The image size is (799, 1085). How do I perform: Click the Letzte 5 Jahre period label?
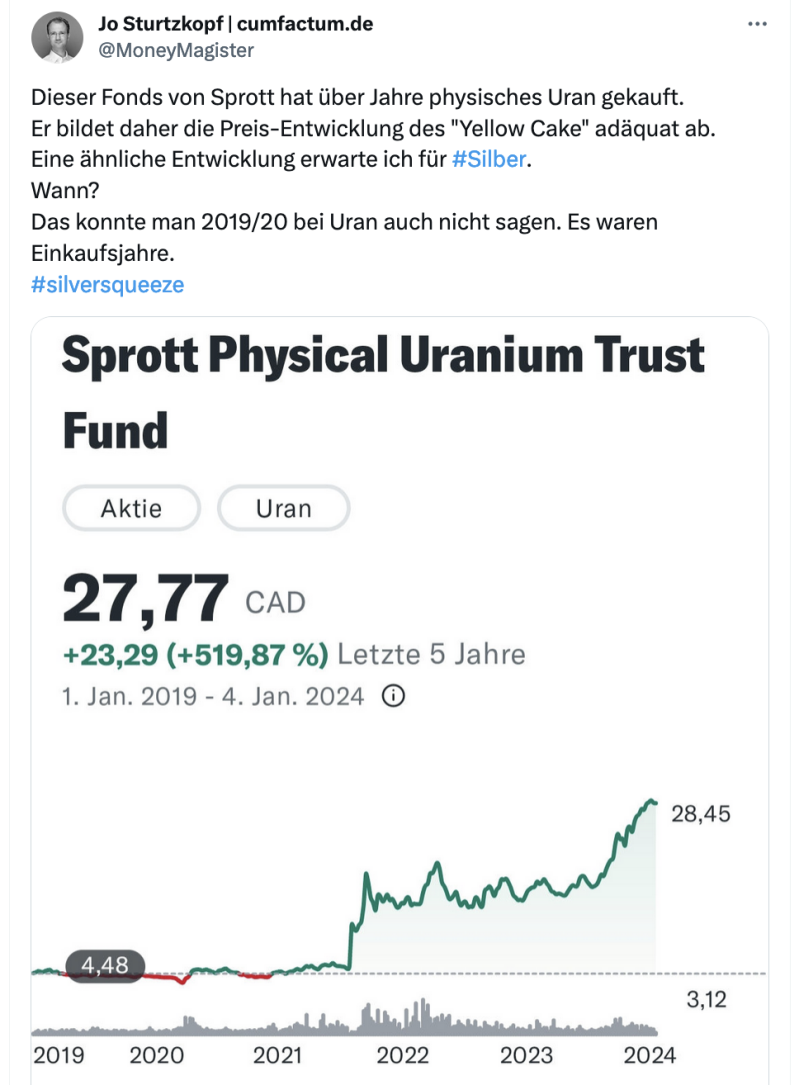(x=431, y=655)
